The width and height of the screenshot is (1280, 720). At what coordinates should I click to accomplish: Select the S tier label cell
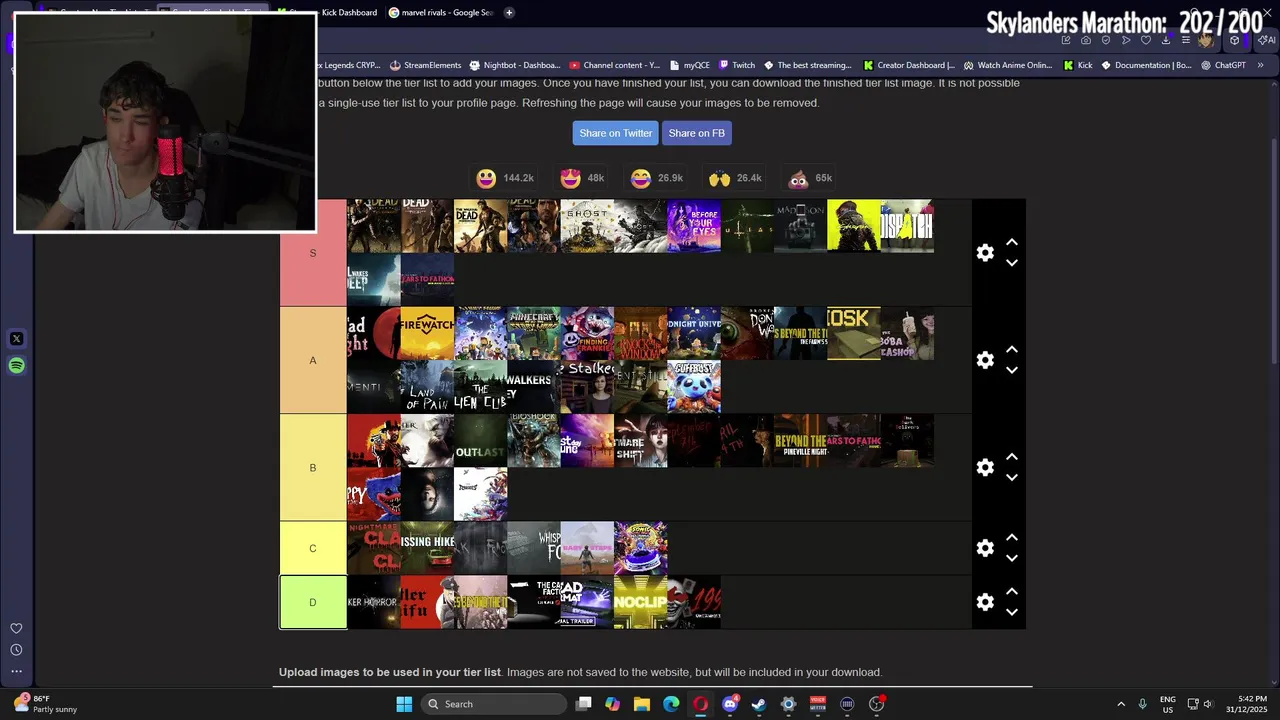pos(313,253)
